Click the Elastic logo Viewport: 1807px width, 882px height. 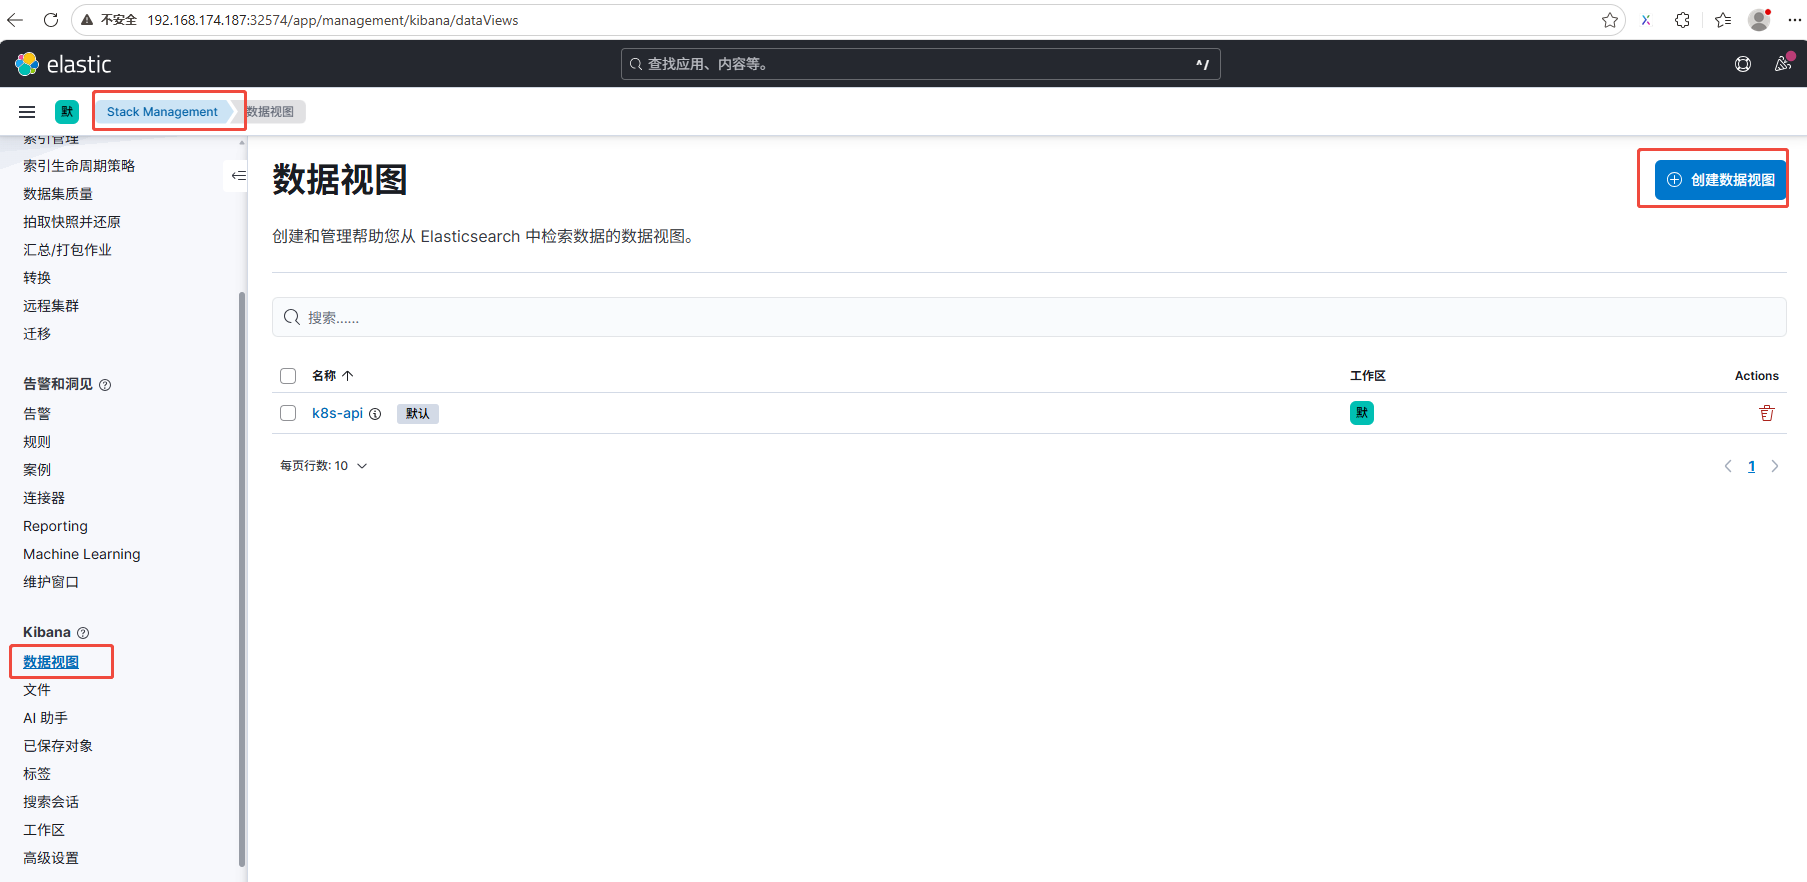click(x=63, y=64)
